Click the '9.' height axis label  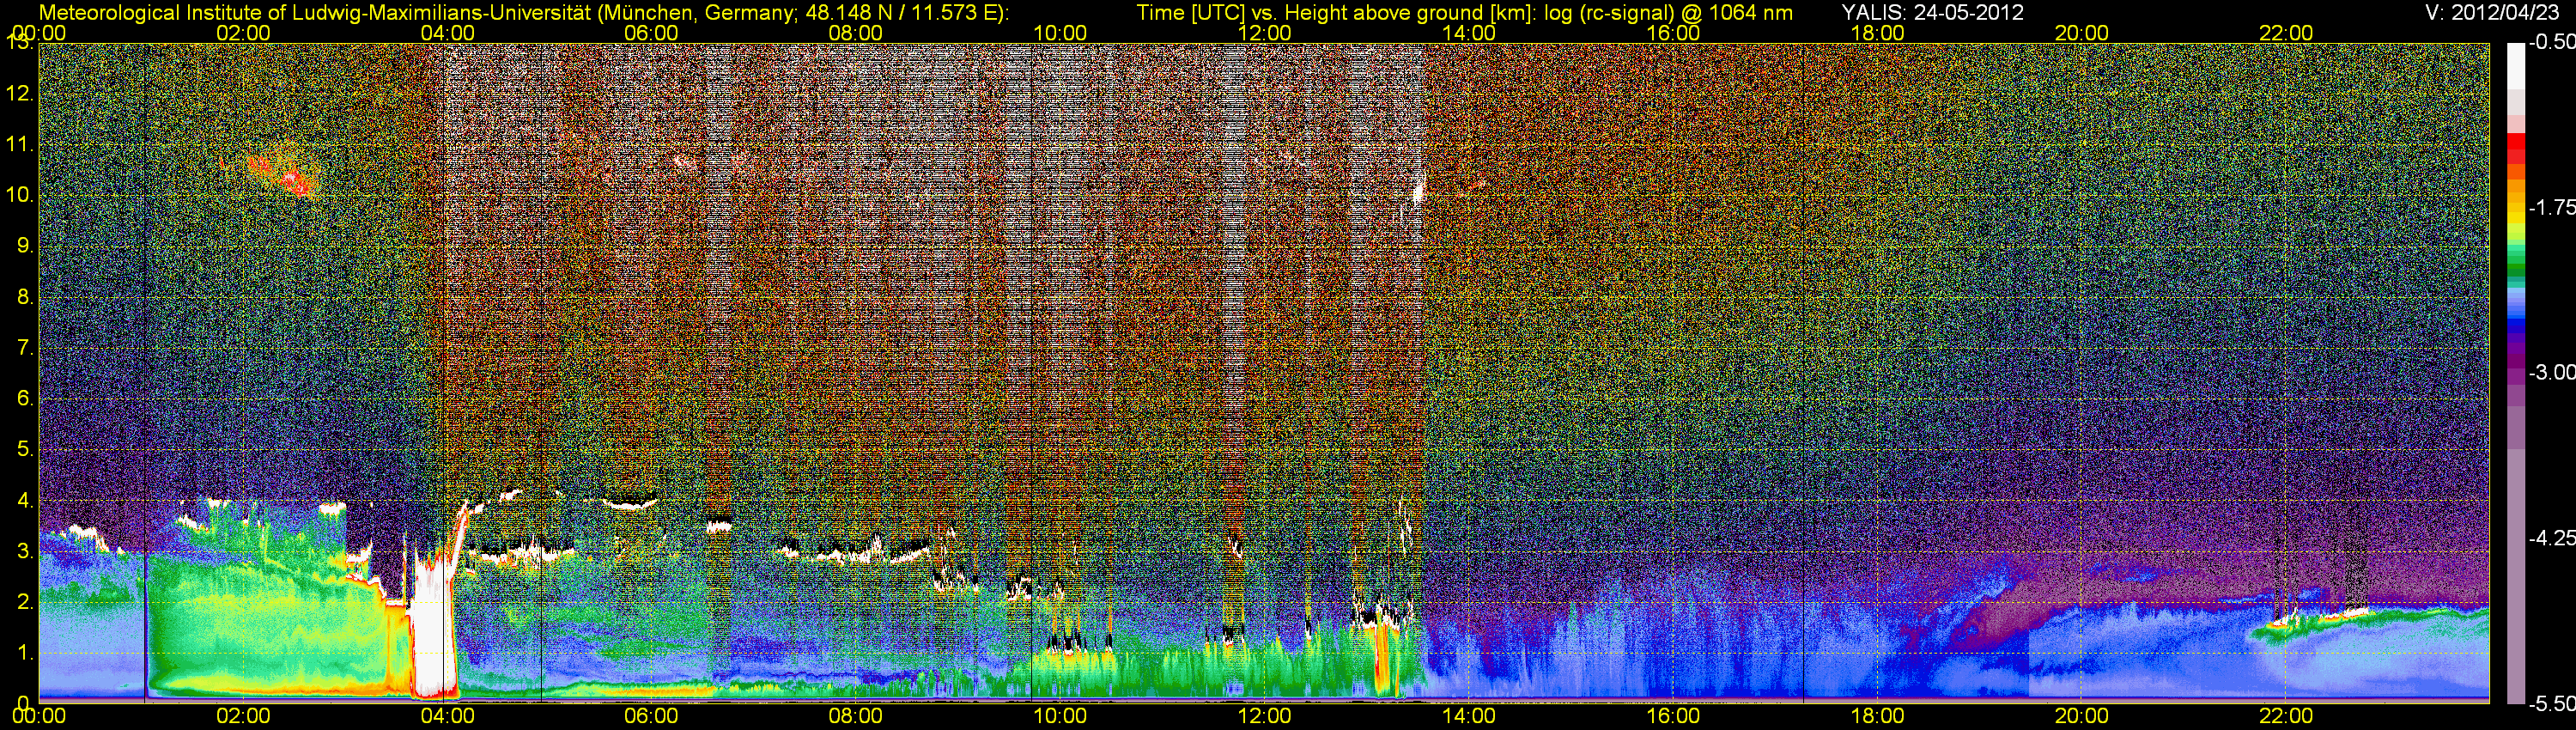point(26,246)
